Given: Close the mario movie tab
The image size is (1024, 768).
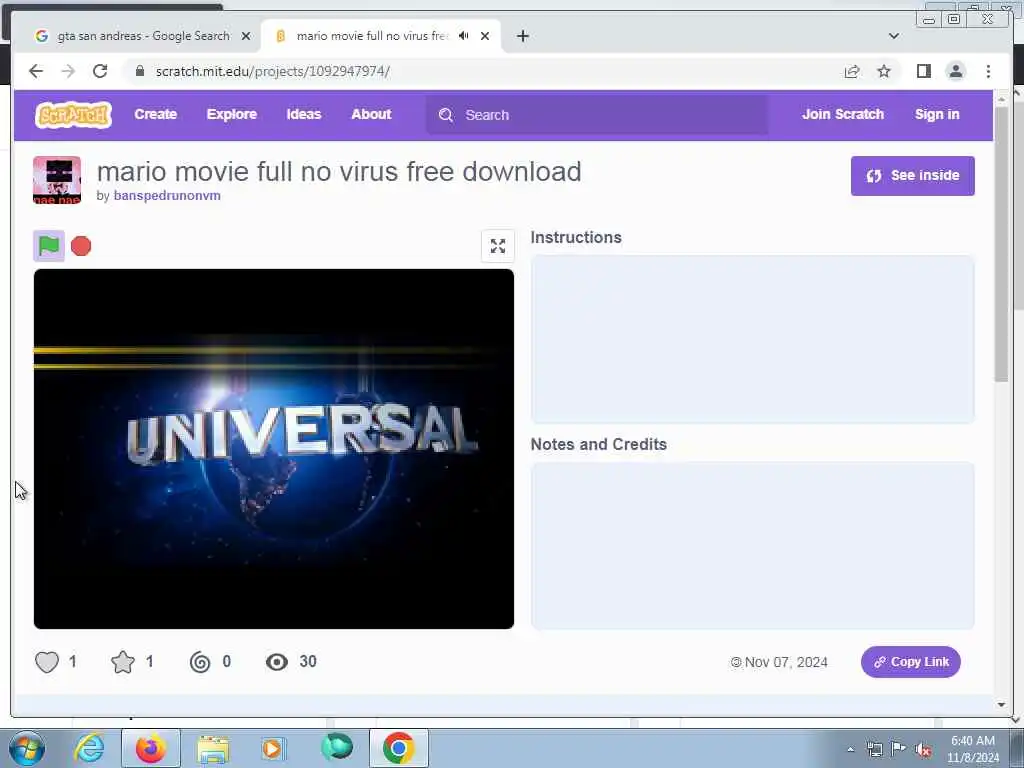Looking at the screenshot, I should pyautogui.click(x=485, y=36).
